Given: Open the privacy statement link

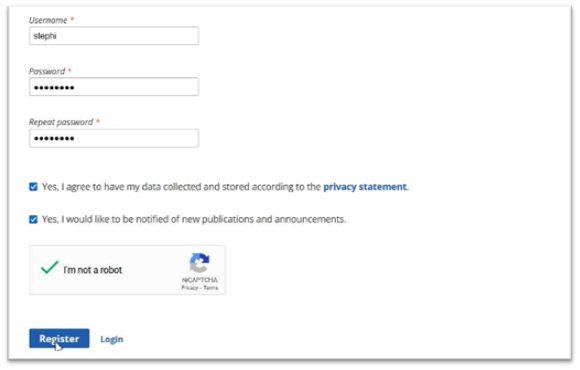Looking at the screenshot, I should pos(365,187).
